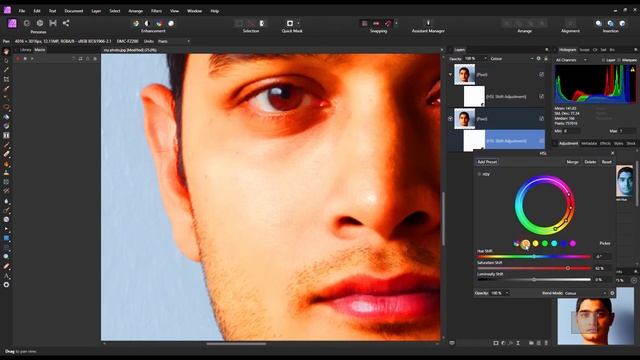Open the Effects panel tab
Image resolution: width=640 pixels, height=360 pixels.
click(x=605, y=143)
